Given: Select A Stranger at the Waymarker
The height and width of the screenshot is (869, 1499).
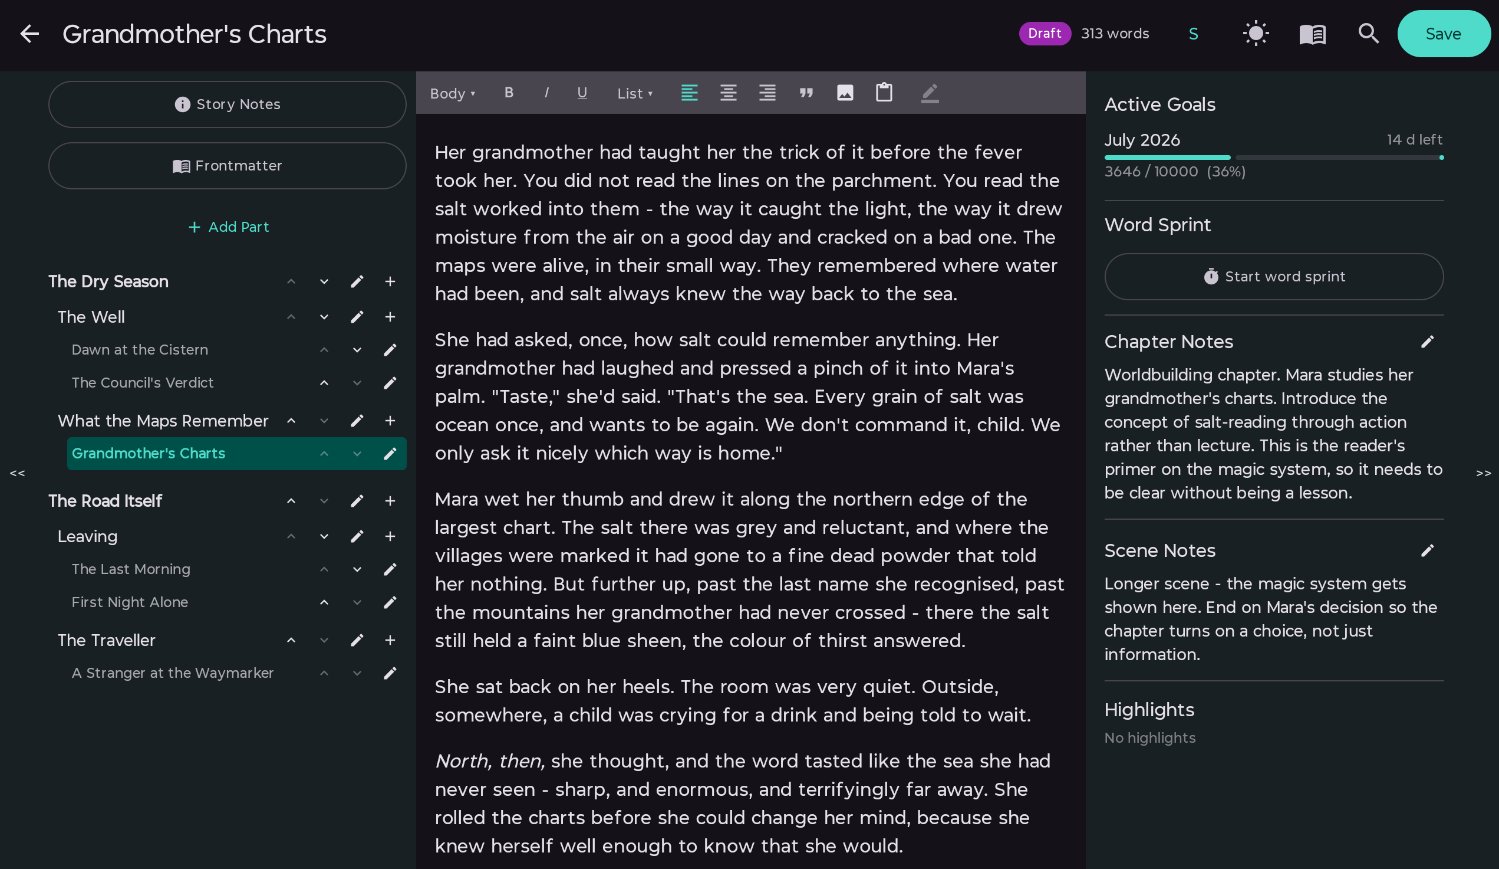Looking at the screenshot, I should point(173,673).
